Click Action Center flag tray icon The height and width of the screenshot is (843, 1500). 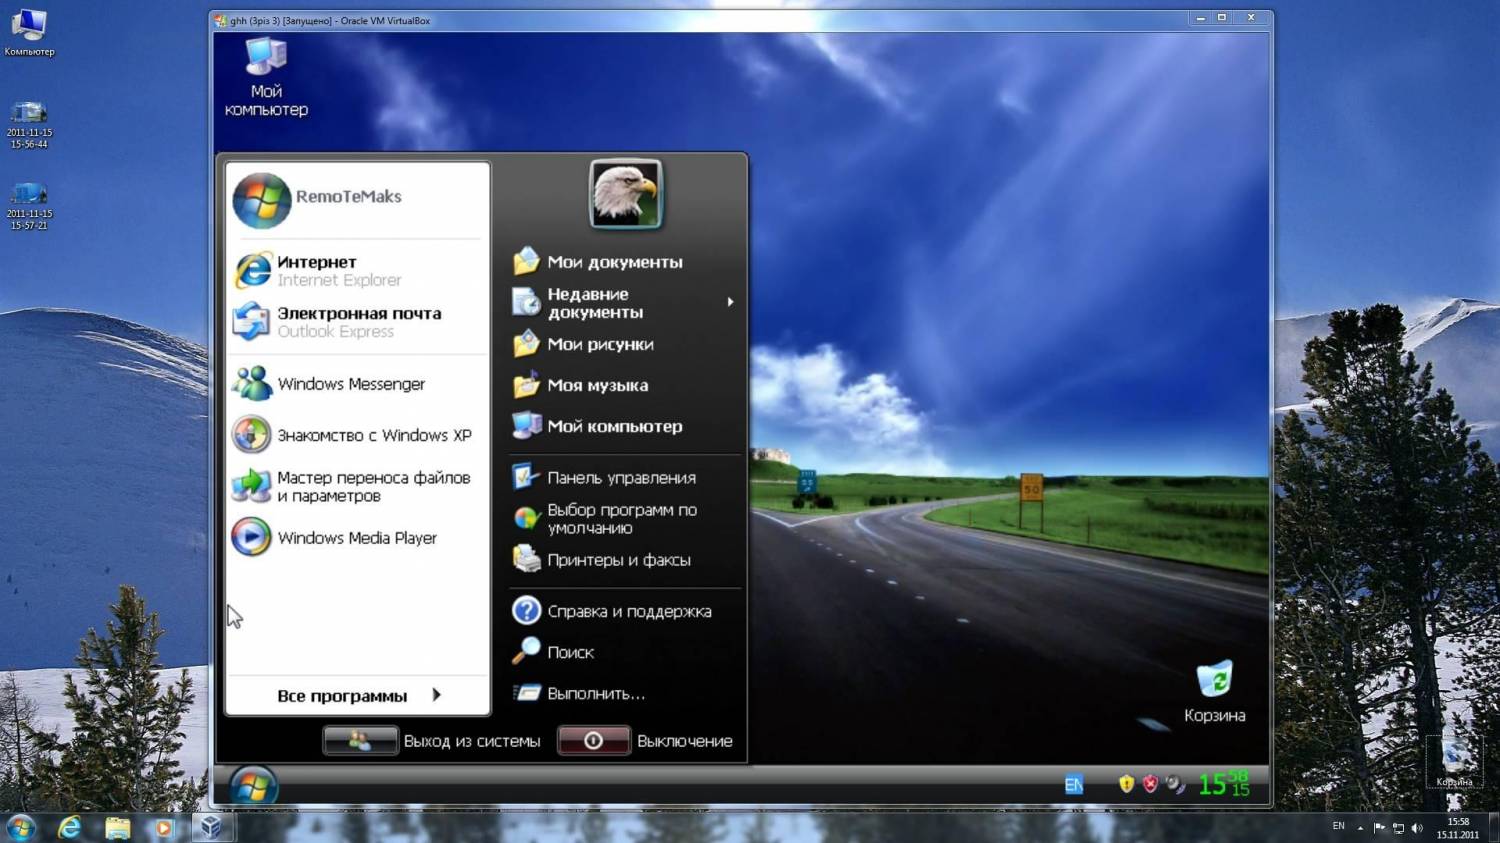[x=1380, y=828]
